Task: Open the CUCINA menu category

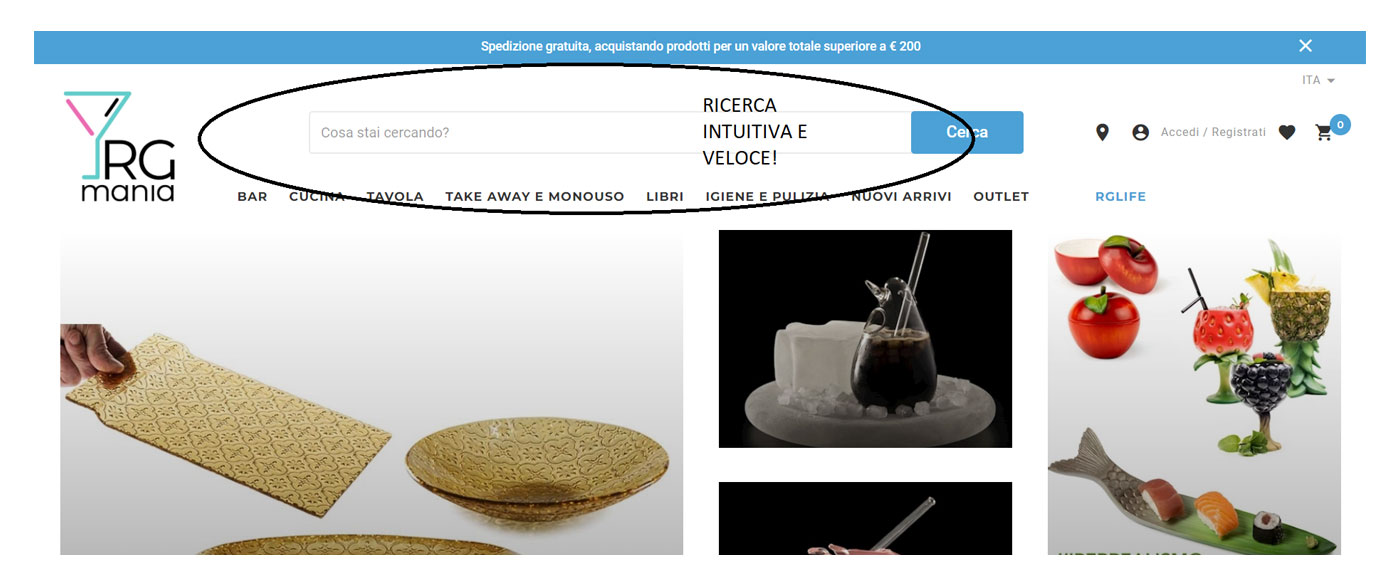Action: pyautogui.click(x=317, y=197)
